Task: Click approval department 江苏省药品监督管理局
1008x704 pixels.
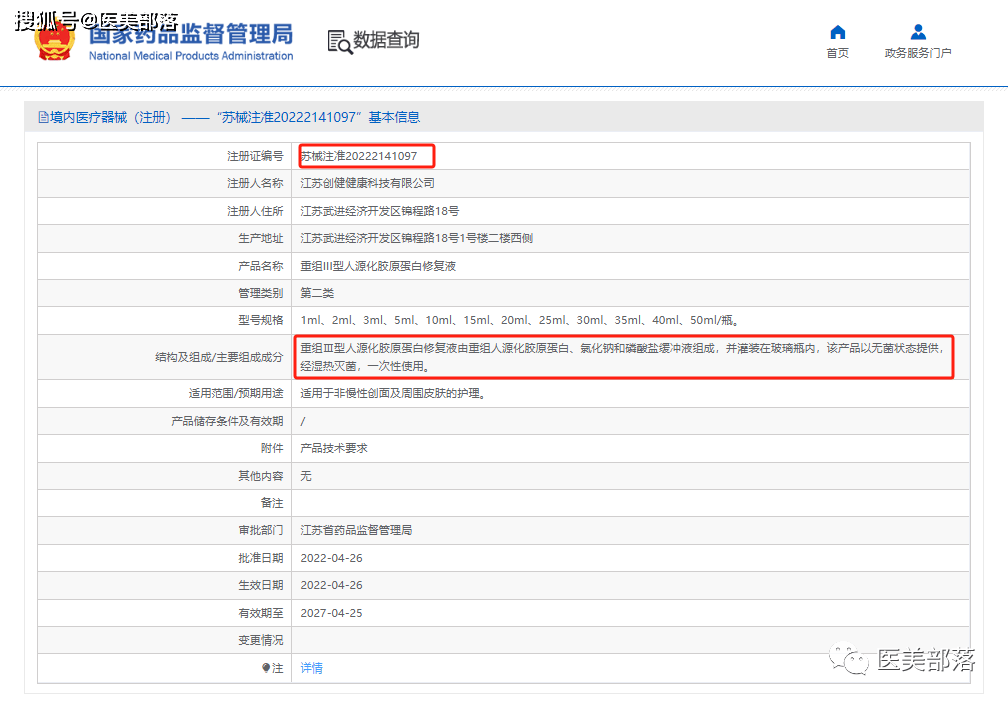Action: (x=356, y=530)
